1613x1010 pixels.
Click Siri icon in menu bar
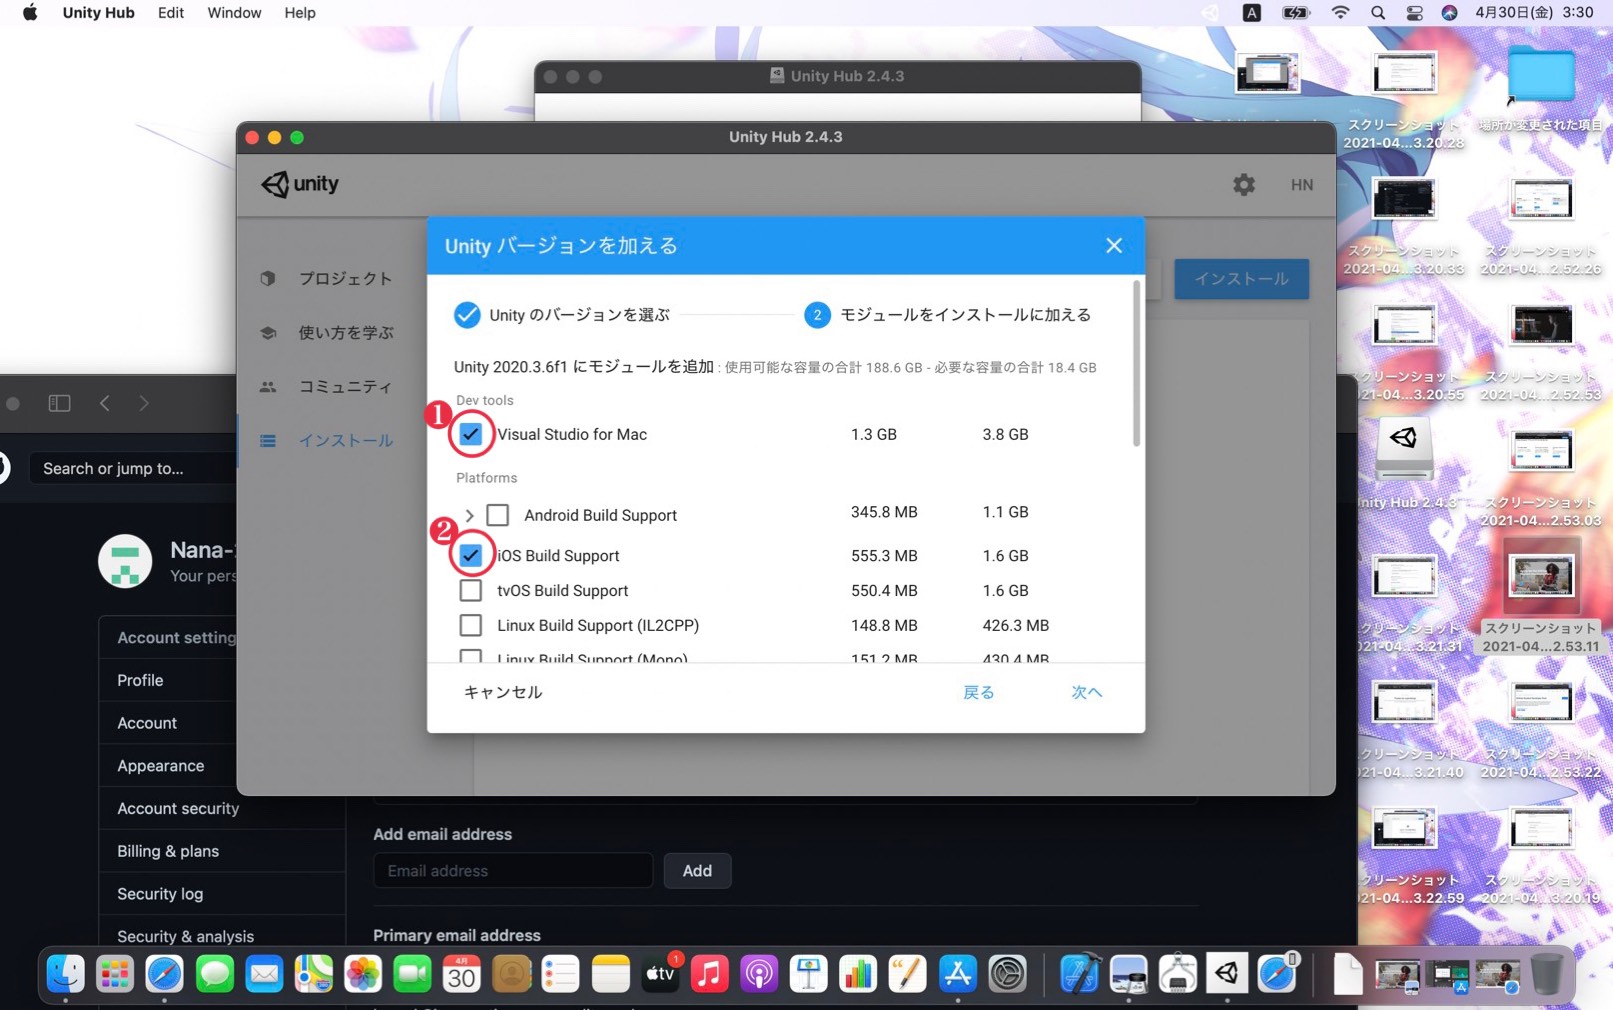coord(1449,13)
